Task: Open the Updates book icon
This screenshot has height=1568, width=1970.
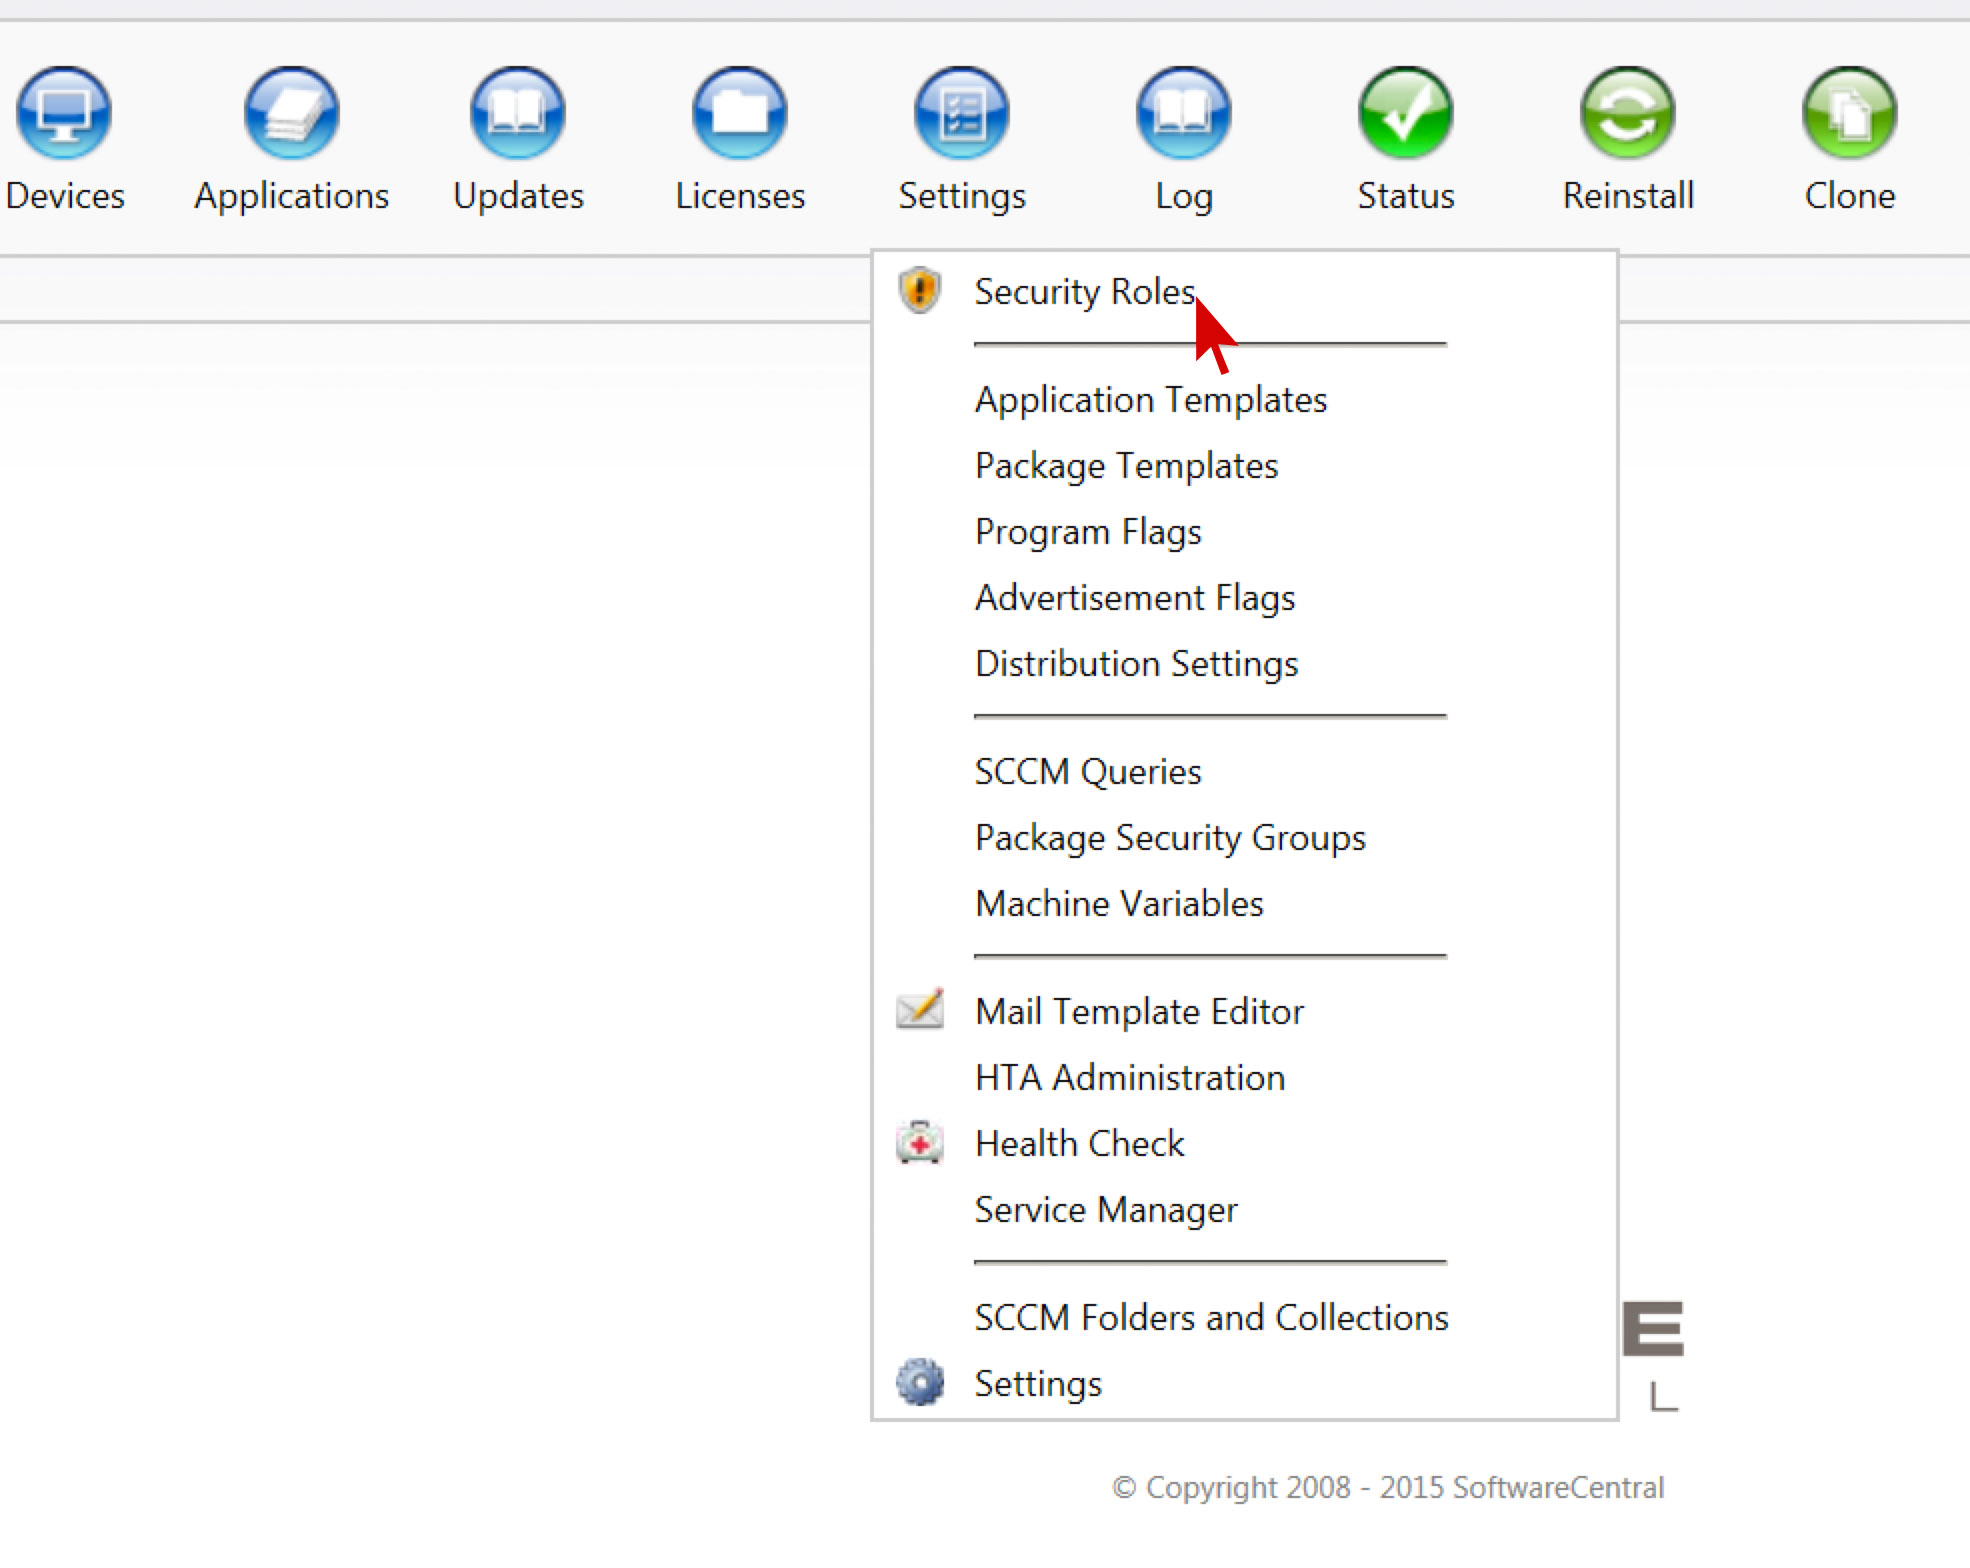Action: (x=518, y=113)
